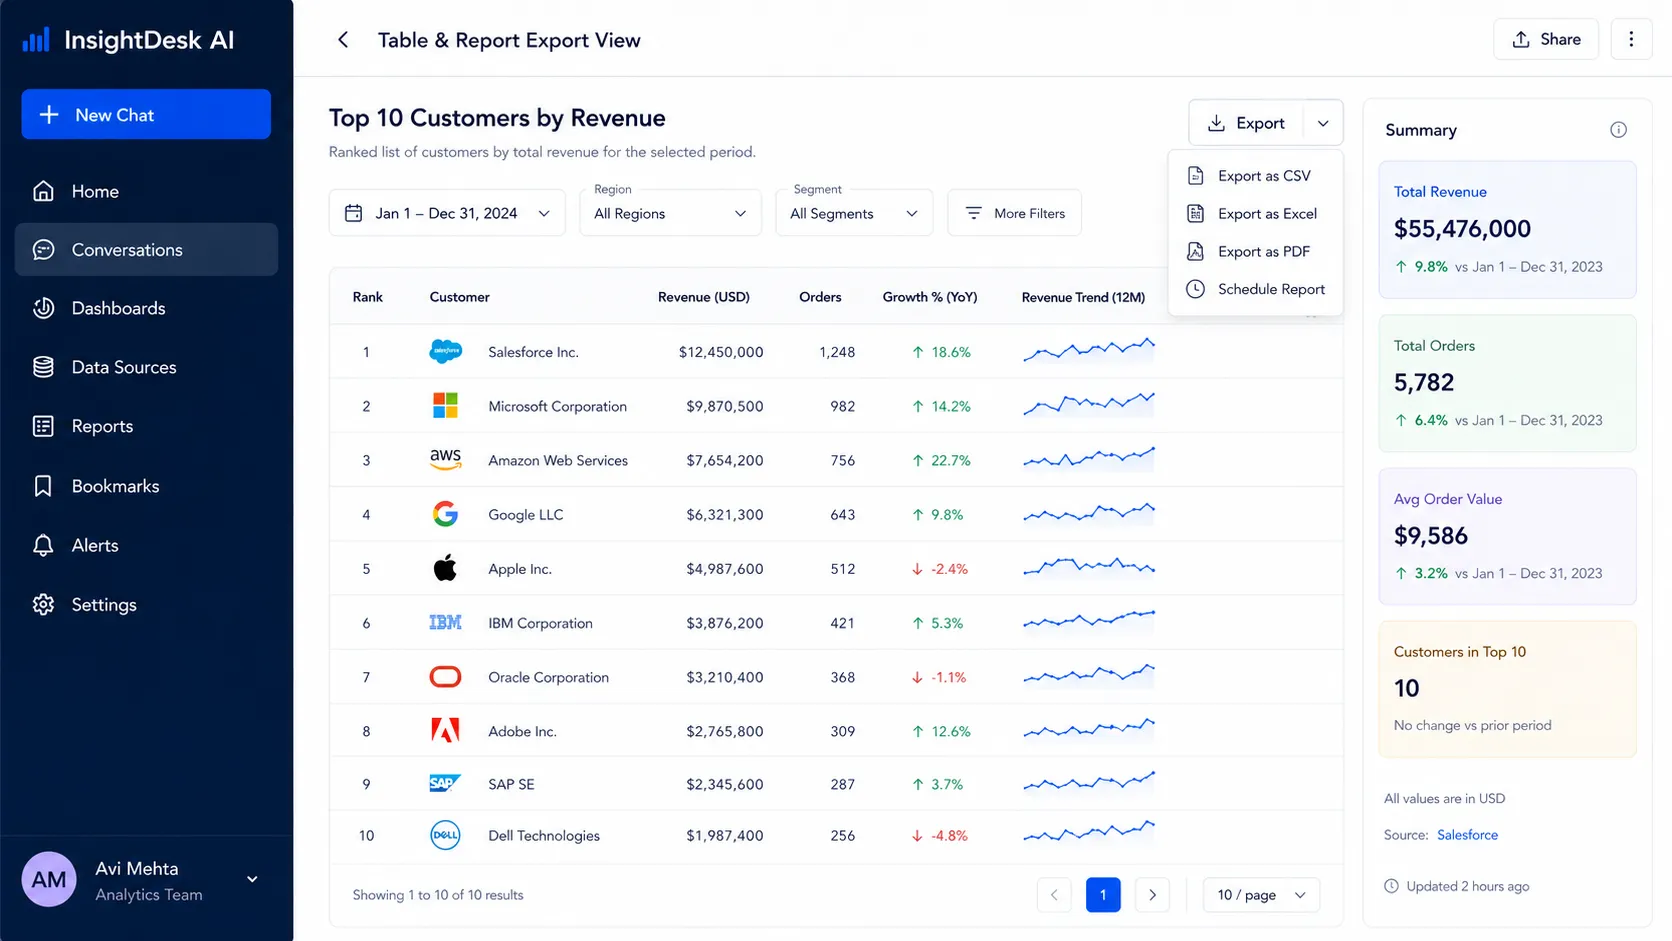Viewport: 1672px width, 941px height.
Task: Click the Orders column header
Action: point(820,297)
